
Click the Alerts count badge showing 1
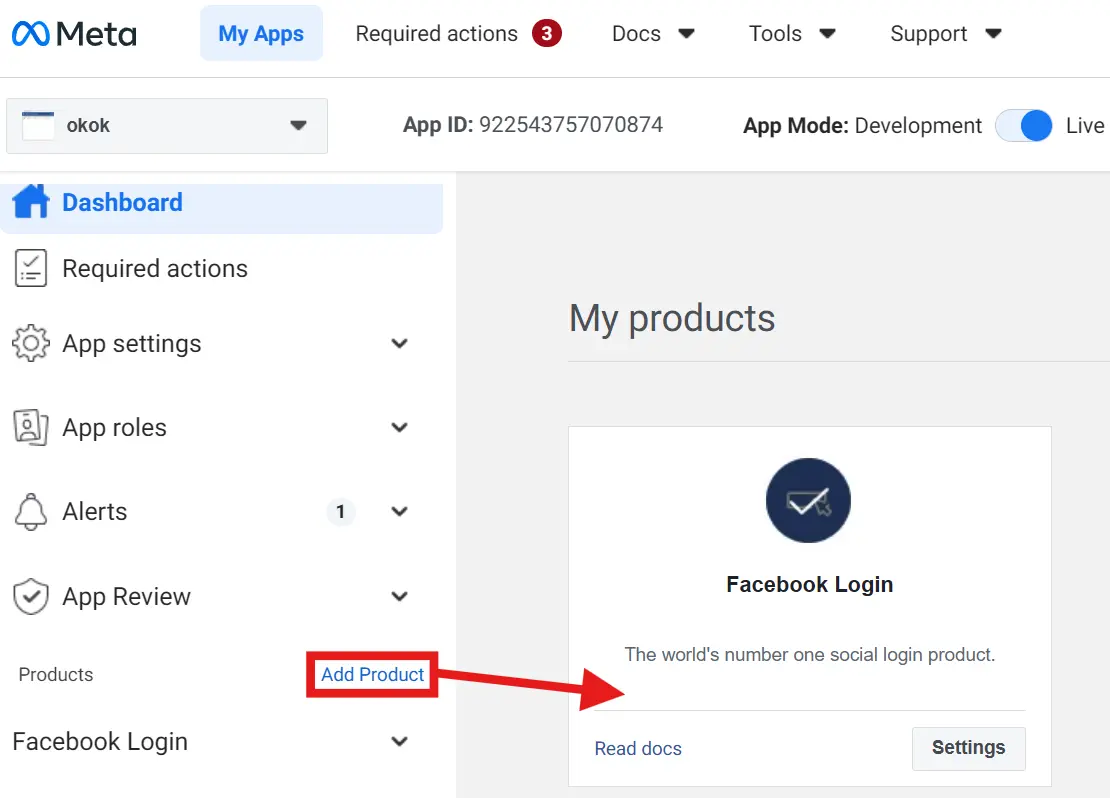pyautogui.click(x=341, y=511)
